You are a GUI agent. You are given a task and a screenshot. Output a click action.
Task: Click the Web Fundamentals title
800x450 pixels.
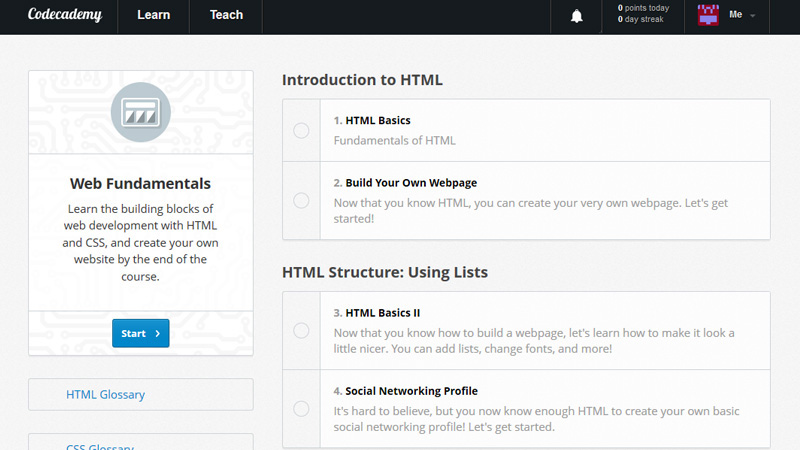point(140,184)
